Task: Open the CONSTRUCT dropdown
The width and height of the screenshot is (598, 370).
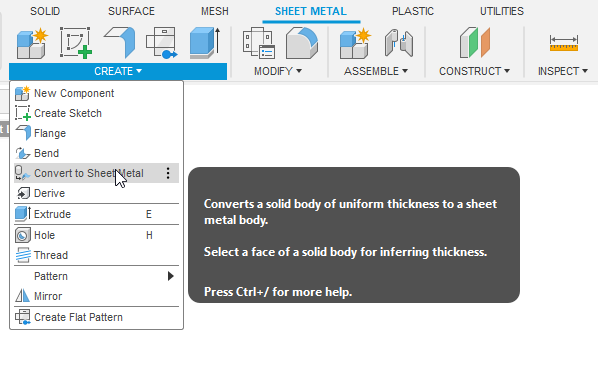Action: tap(474, 71)
